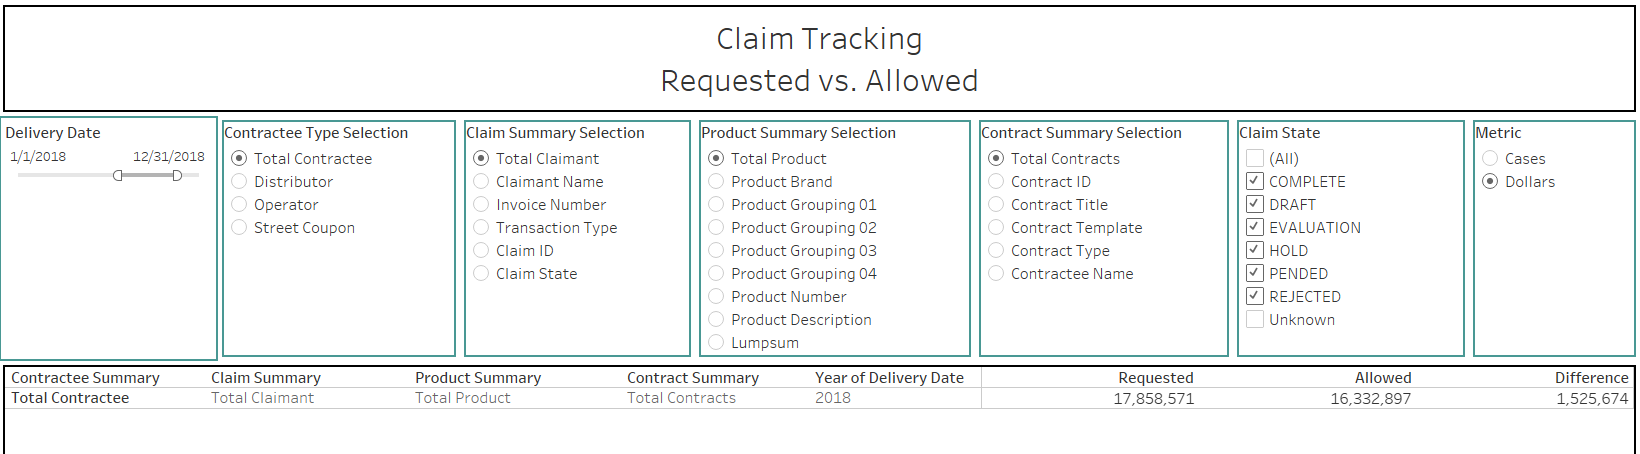Select Product Brand summary option
1640x454 pixels.
(716, 182)
